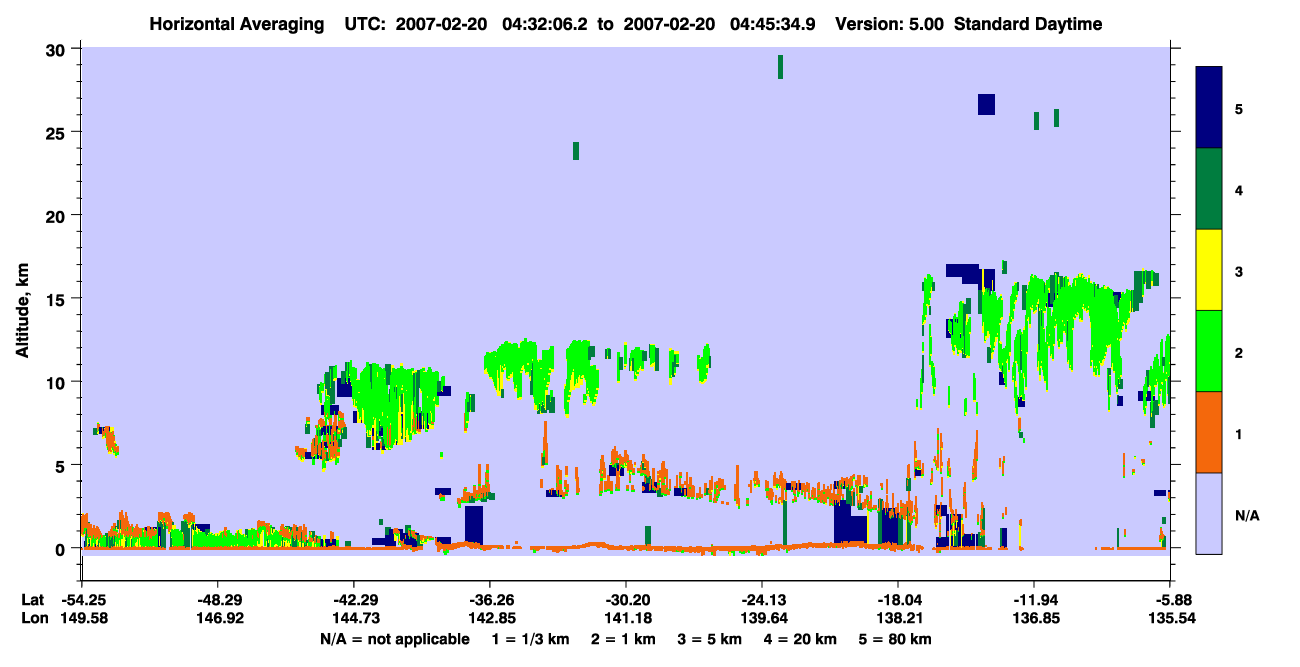Click the 'Version: 5.00' text

(890, 24)
